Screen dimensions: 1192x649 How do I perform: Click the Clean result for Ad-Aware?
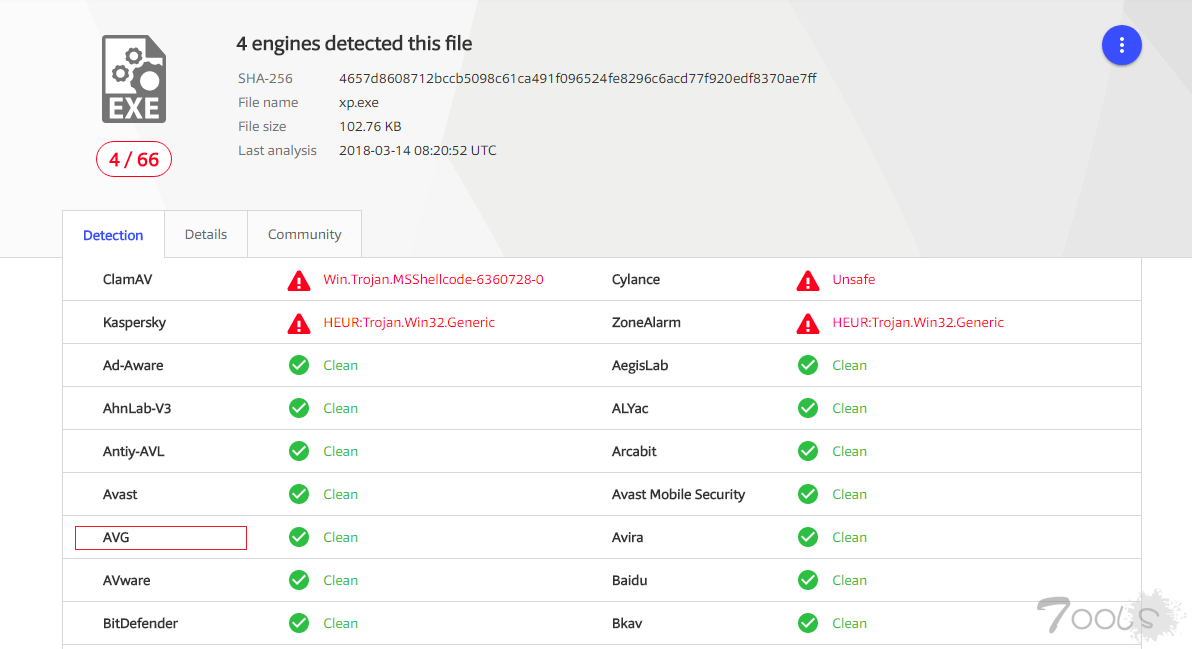point(341,366)
